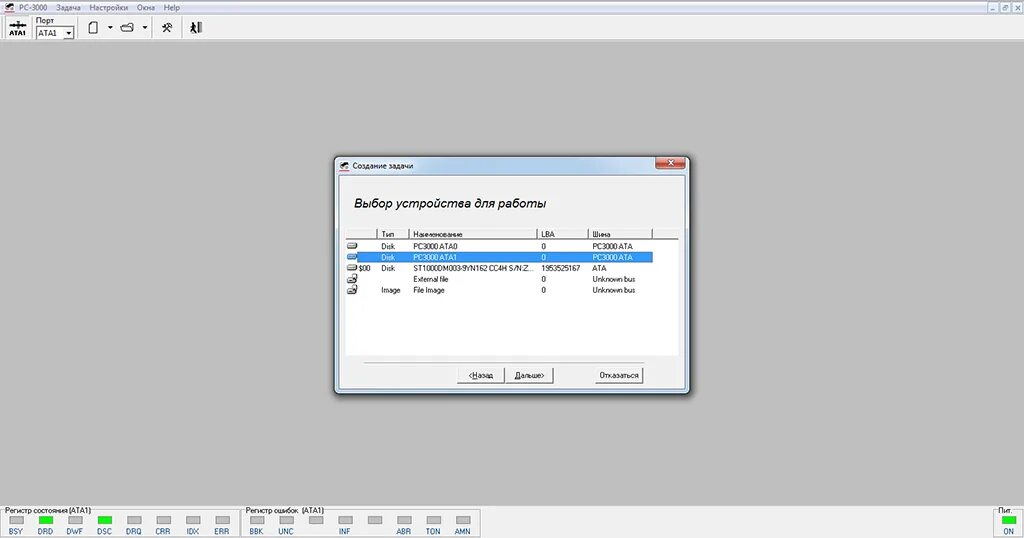Click the Тип column header
Image resolution: width=1024 pixels, height=538 pixels.
coord(393,234)
